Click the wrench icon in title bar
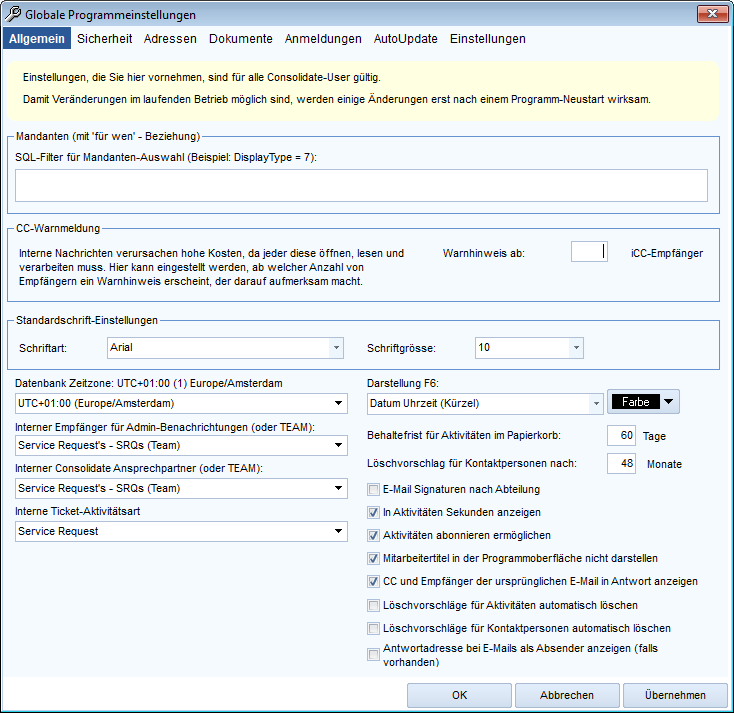The height and width of the screenshot is (713, 734). 13,15
